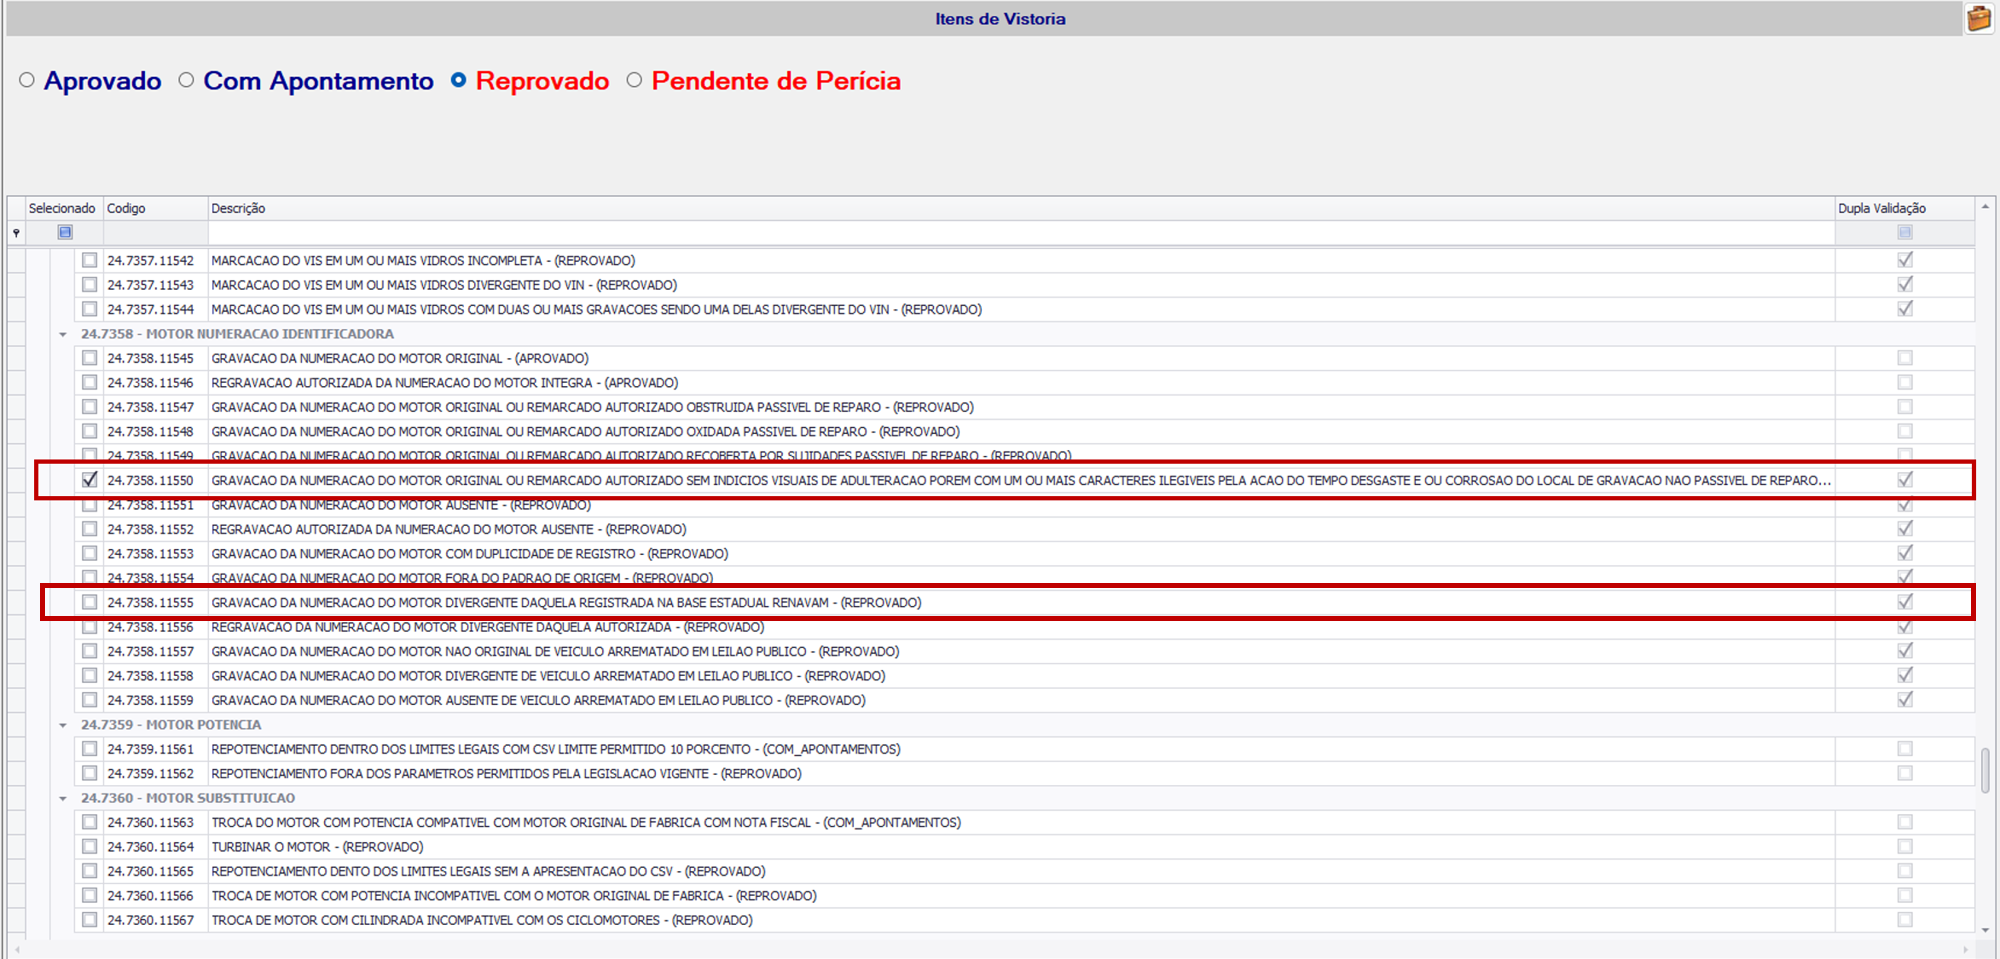Click the Codigo filter input field
2000x959 pixels.
point(155,232)
